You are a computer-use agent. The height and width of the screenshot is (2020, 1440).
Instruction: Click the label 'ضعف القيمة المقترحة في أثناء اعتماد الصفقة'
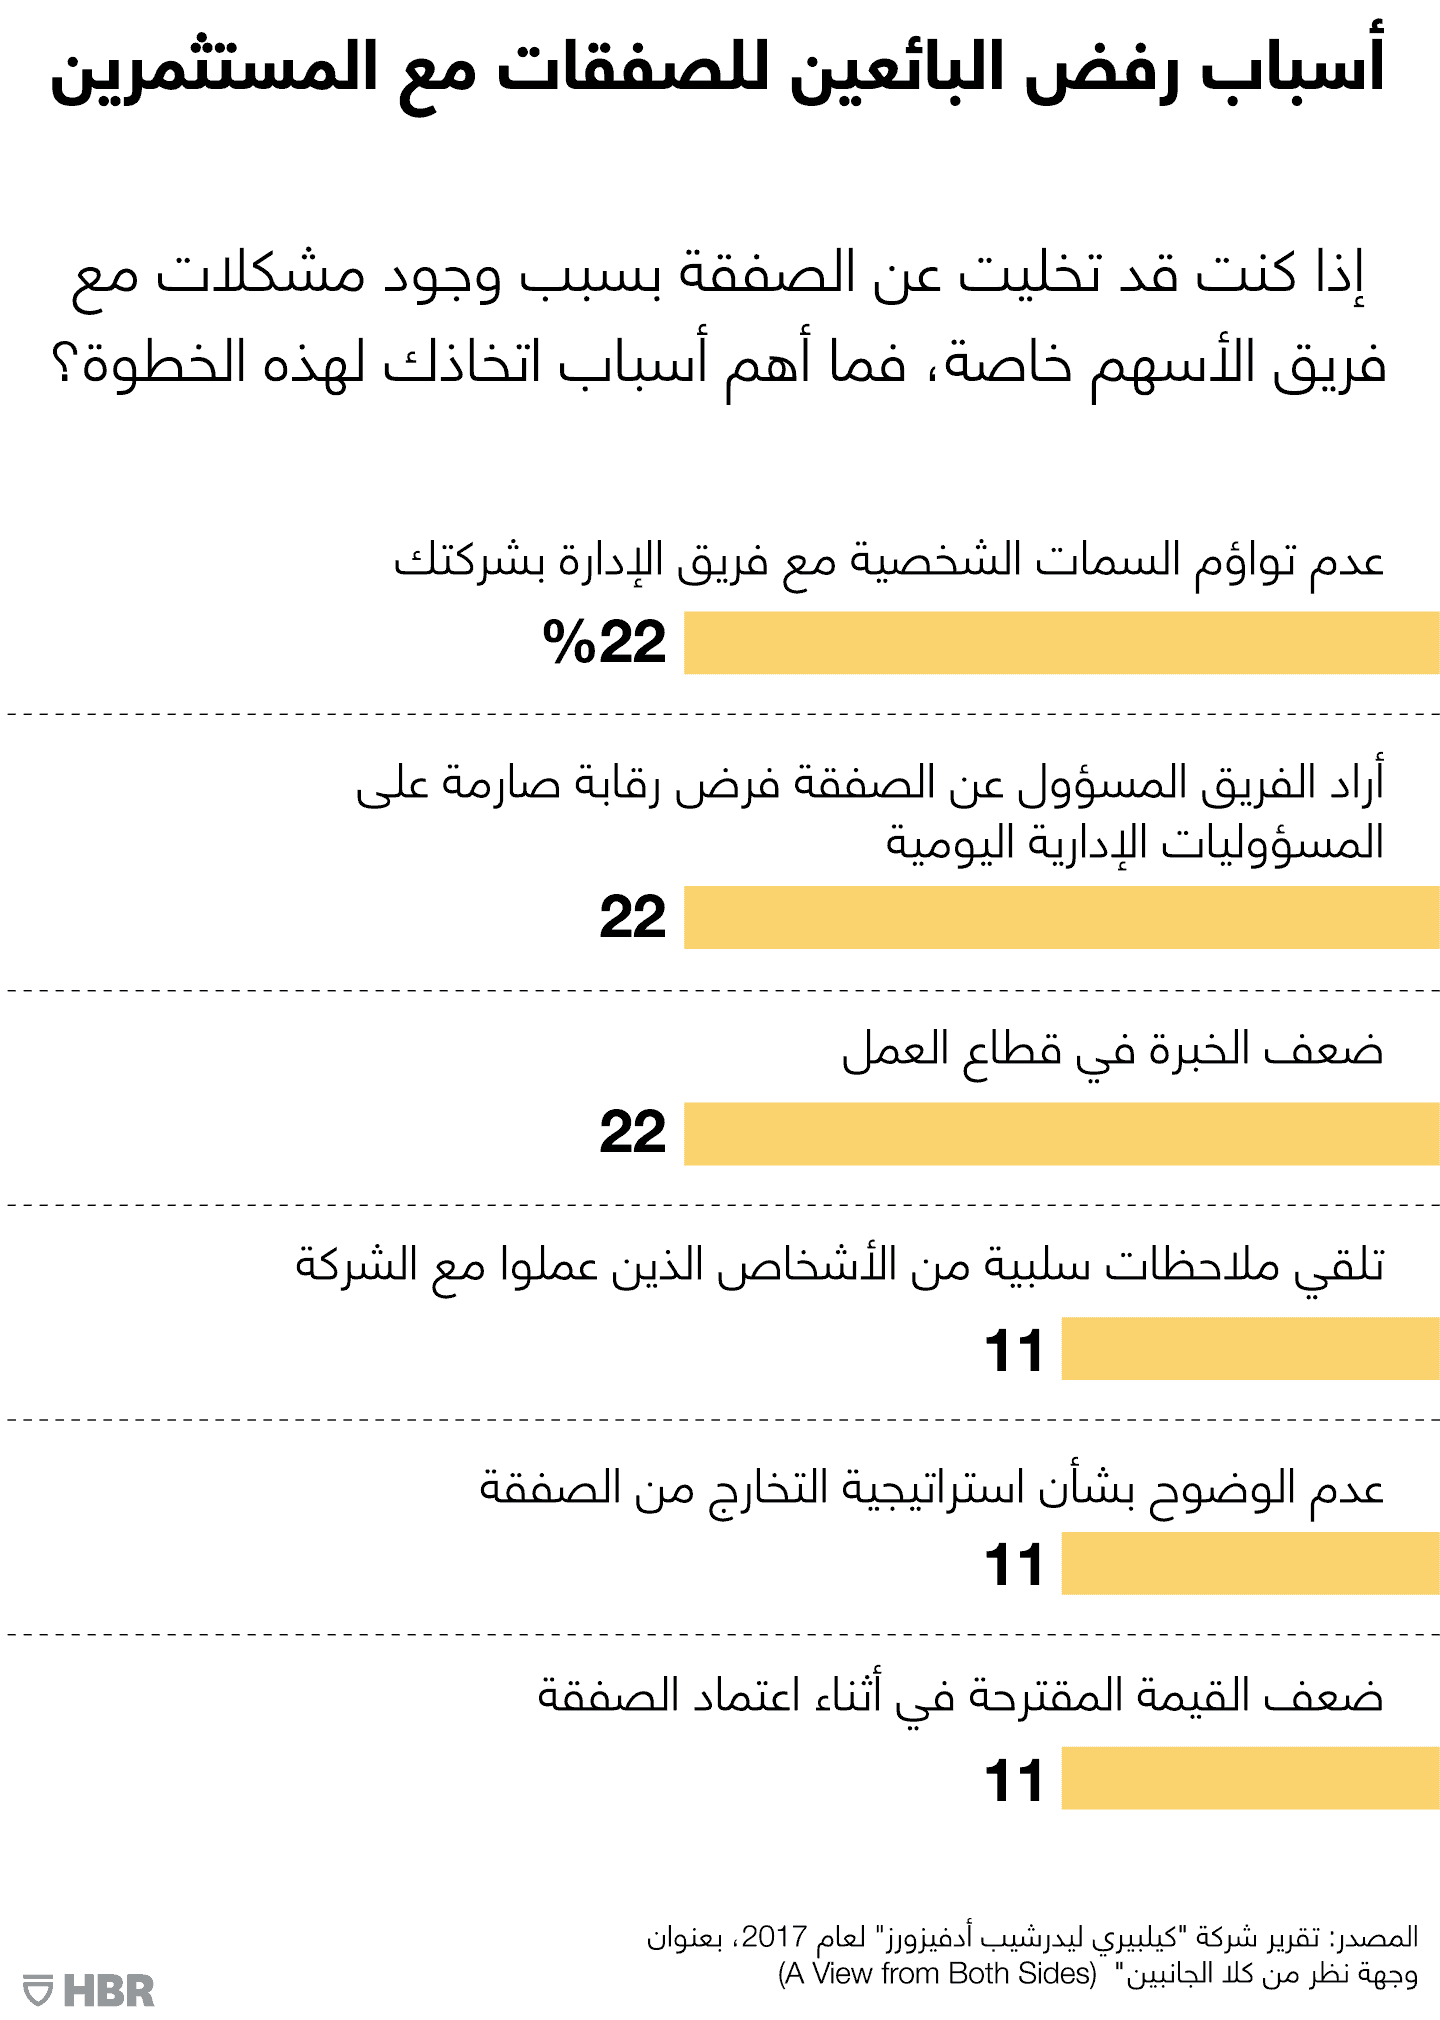coord(960,1697)
